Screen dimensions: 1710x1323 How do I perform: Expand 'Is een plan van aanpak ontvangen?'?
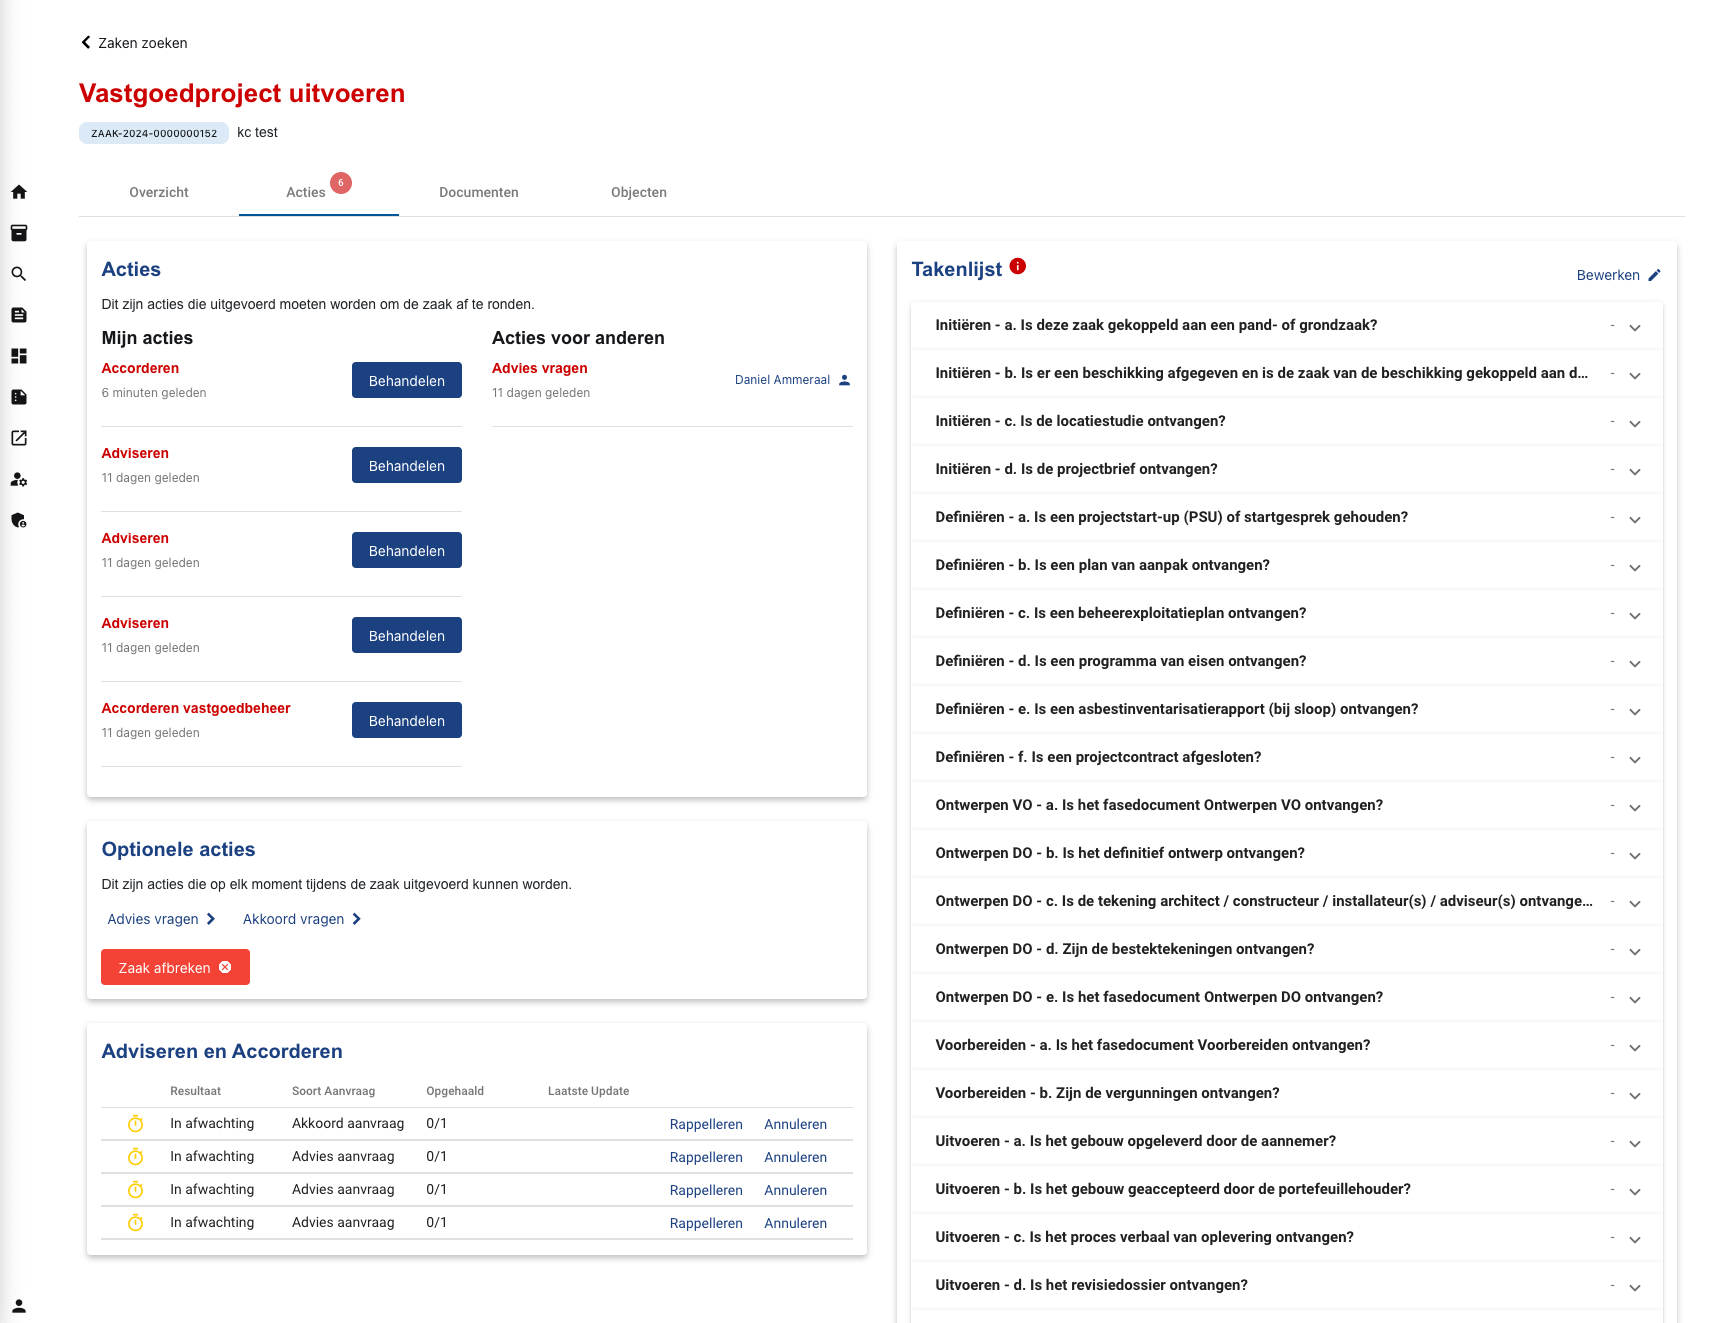[1287, 565]
